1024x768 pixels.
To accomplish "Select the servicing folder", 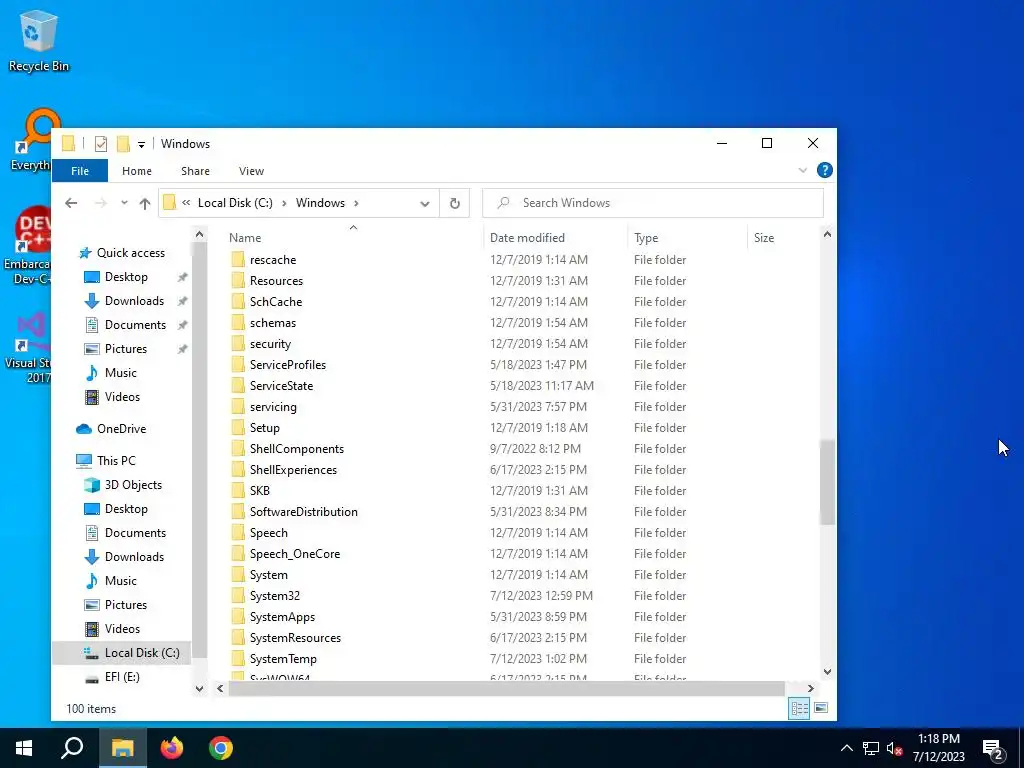I will (273, 407).
